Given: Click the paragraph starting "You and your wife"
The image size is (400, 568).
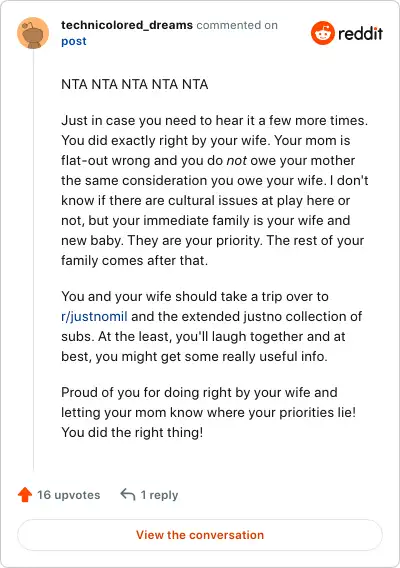Looking at the screenshot, I should (212, 326).
